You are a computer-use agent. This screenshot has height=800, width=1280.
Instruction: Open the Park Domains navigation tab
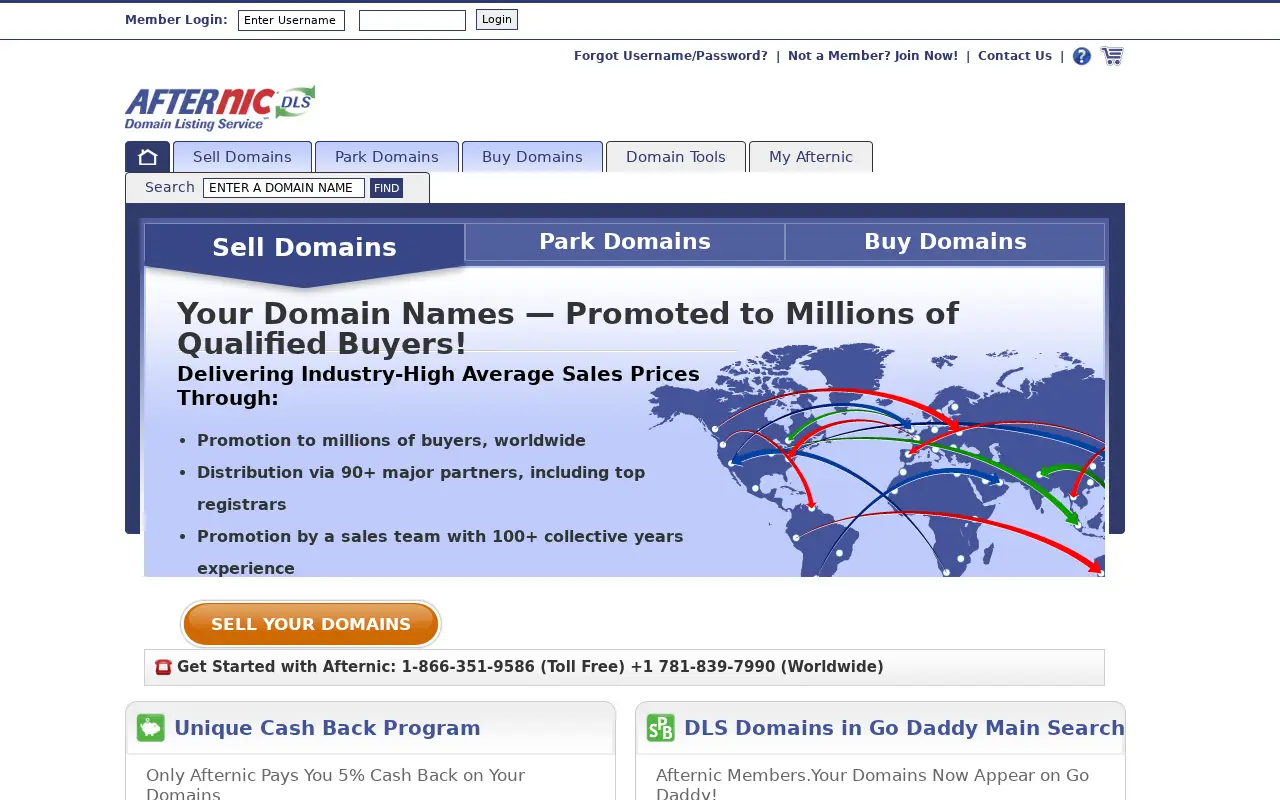point(387,157)
